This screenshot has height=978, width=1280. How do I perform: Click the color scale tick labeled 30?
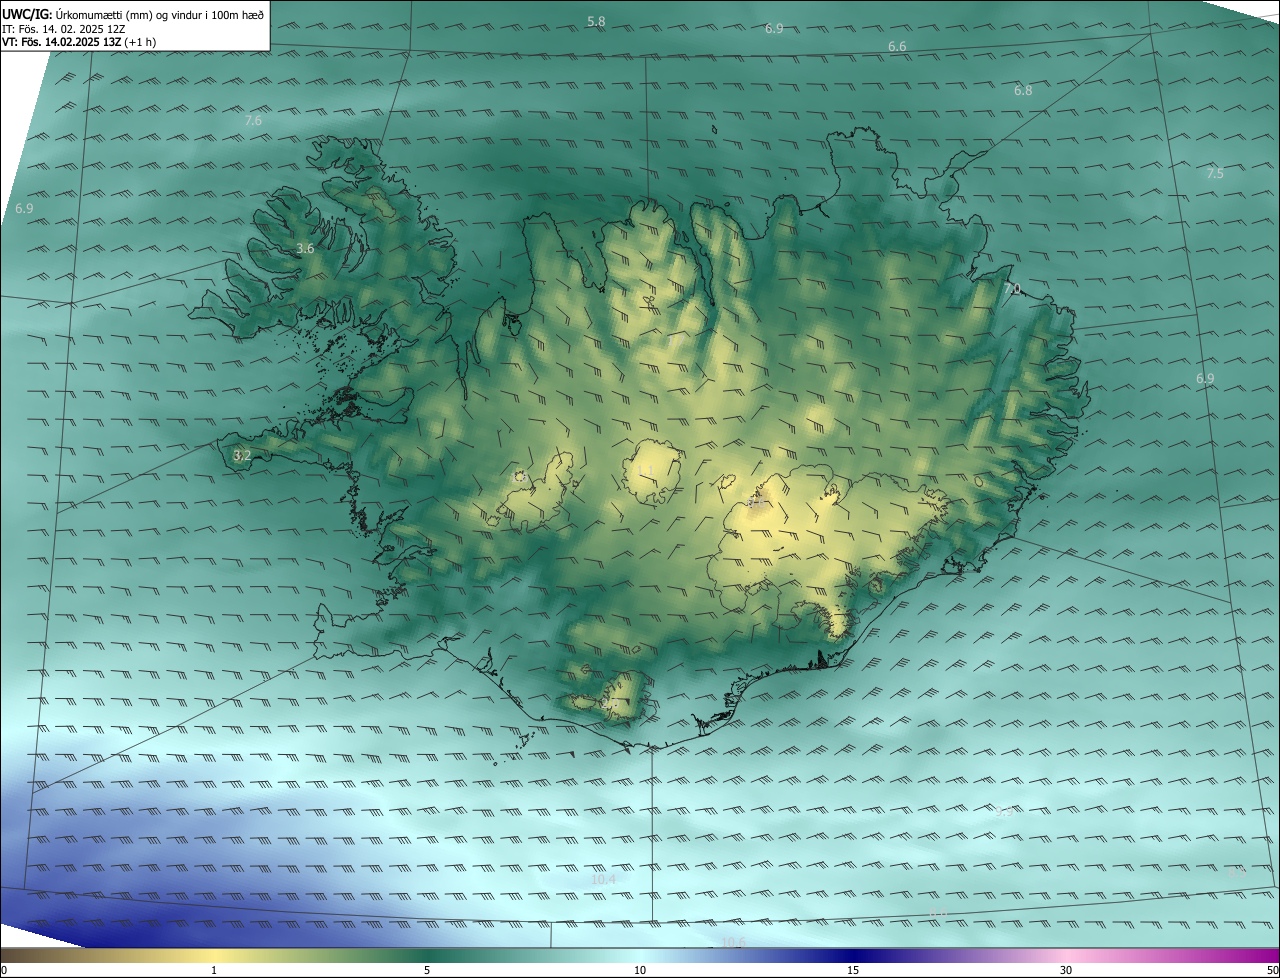click(1066, 970)
